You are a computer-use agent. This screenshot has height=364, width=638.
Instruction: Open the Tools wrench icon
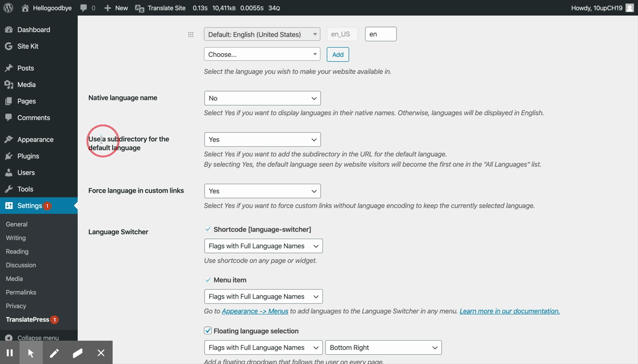pyautogui.click(x=9, y=189)
